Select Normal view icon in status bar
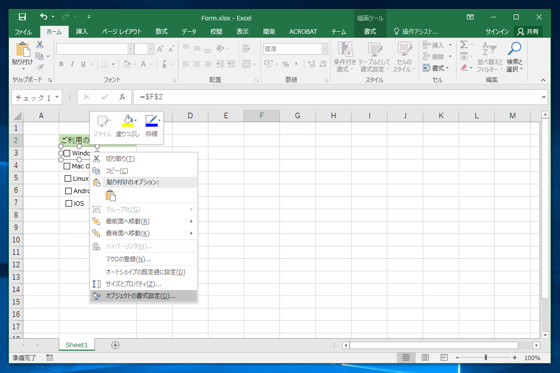The image size is (560, 373). click(x=406, y=357)
